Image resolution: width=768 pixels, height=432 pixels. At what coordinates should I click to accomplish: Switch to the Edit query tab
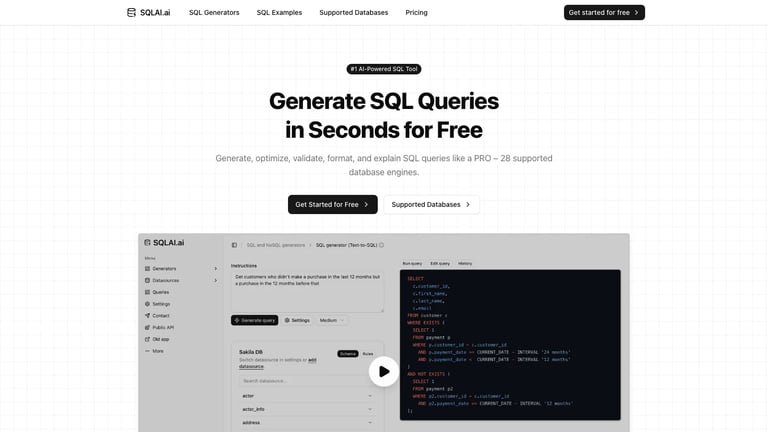pos(440,264)
